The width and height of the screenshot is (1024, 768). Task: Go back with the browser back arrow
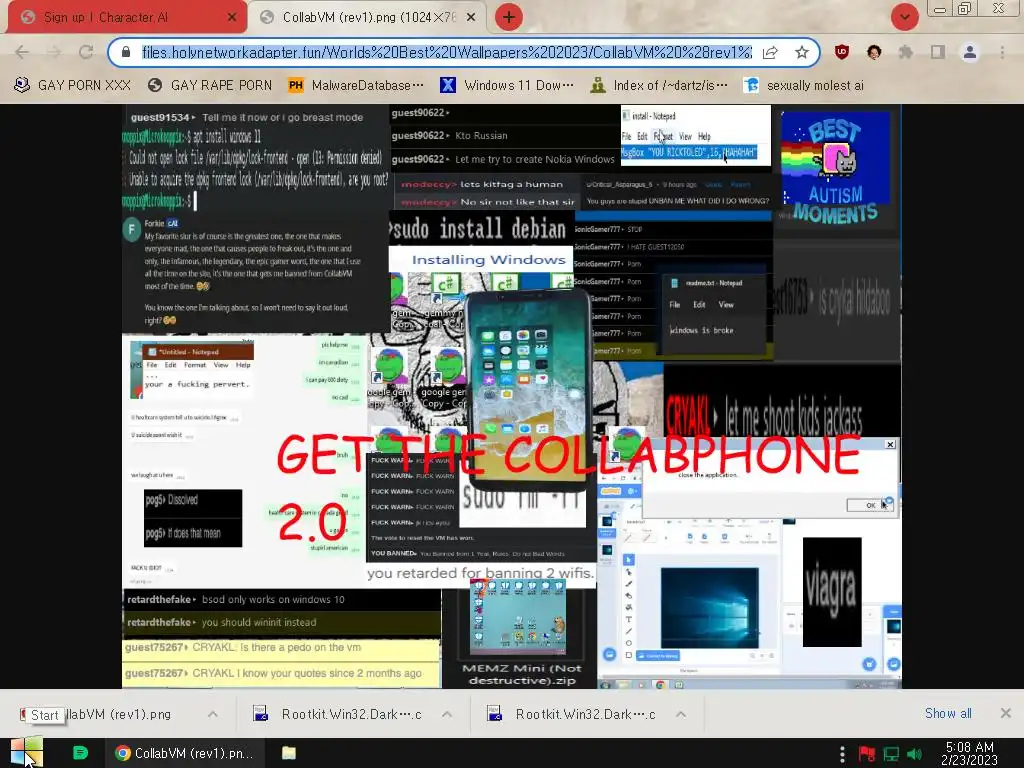point(22,52)
